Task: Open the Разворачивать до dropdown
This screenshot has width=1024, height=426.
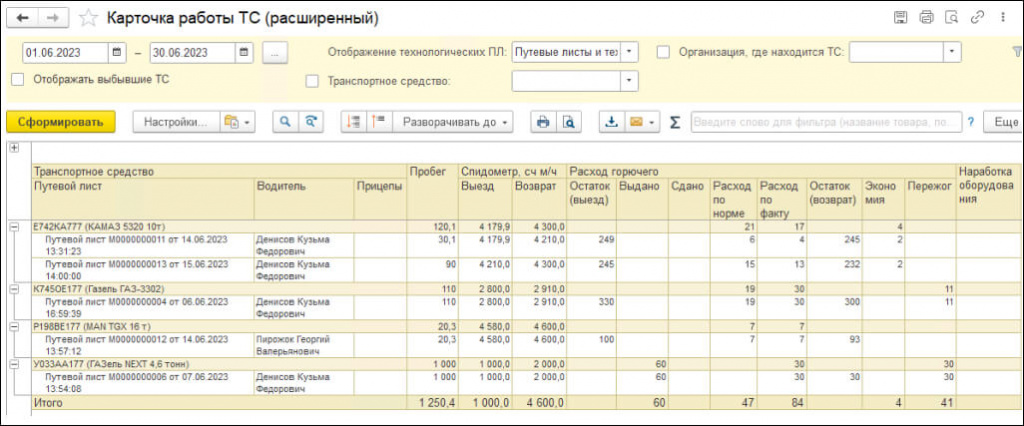Action: (453, 122)
